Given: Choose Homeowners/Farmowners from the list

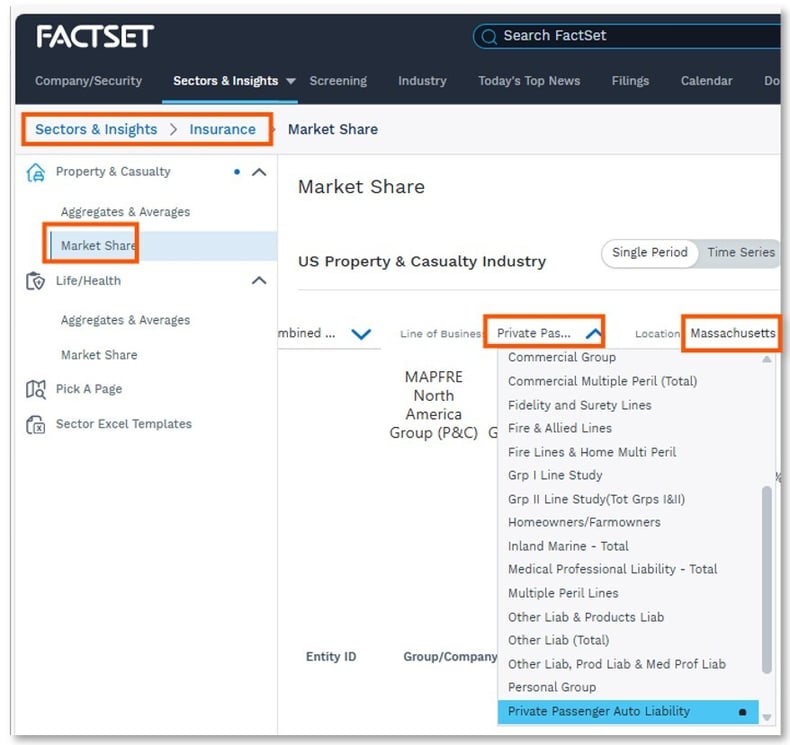Looking at the screenshot, I should (584, 522).
